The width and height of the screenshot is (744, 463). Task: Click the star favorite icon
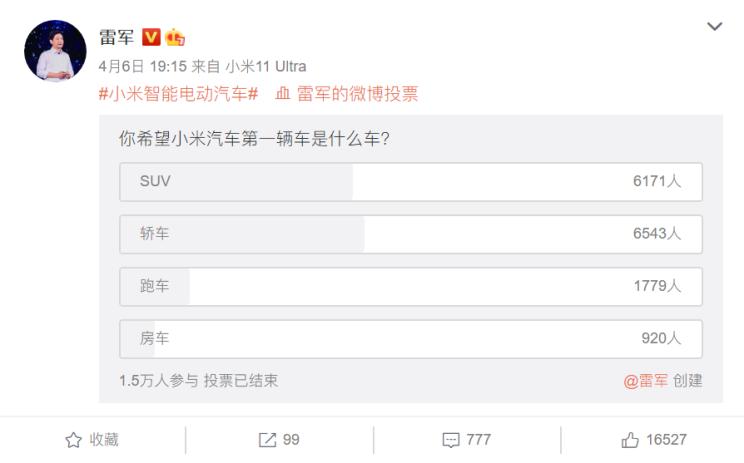73,440
